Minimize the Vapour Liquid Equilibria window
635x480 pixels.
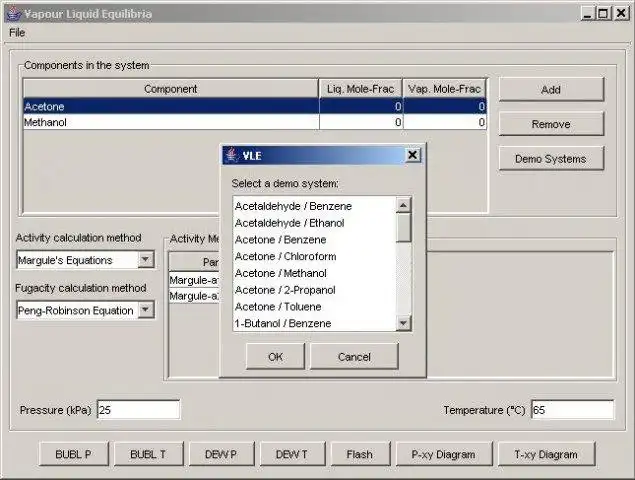click(x=587, y=13)
